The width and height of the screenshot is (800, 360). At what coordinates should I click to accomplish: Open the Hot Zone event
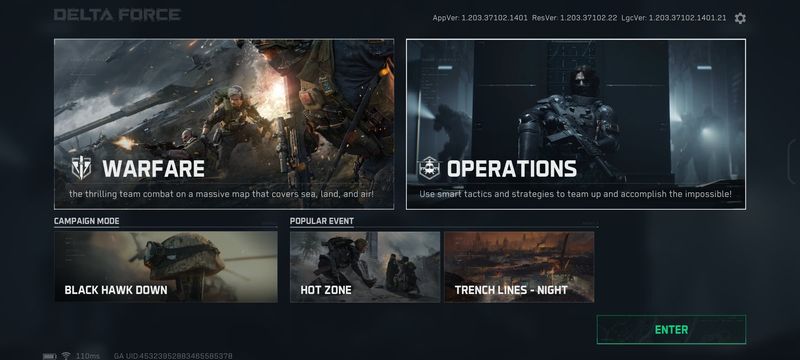click(365, 267)
